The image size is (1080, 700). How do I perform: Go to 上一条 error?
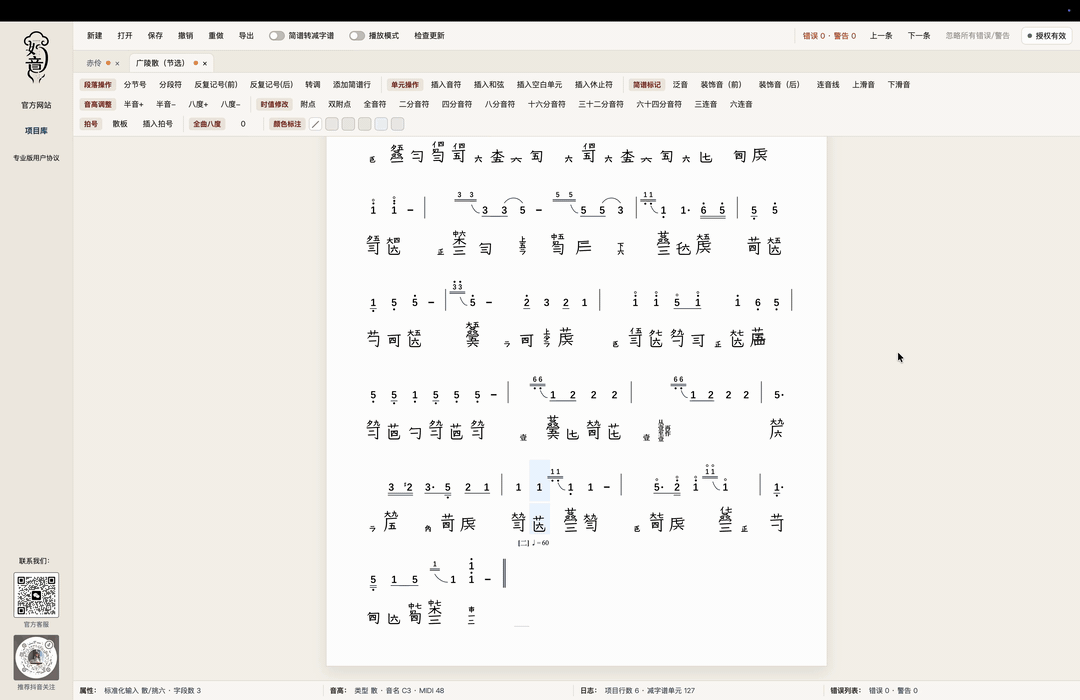[881, 36]
